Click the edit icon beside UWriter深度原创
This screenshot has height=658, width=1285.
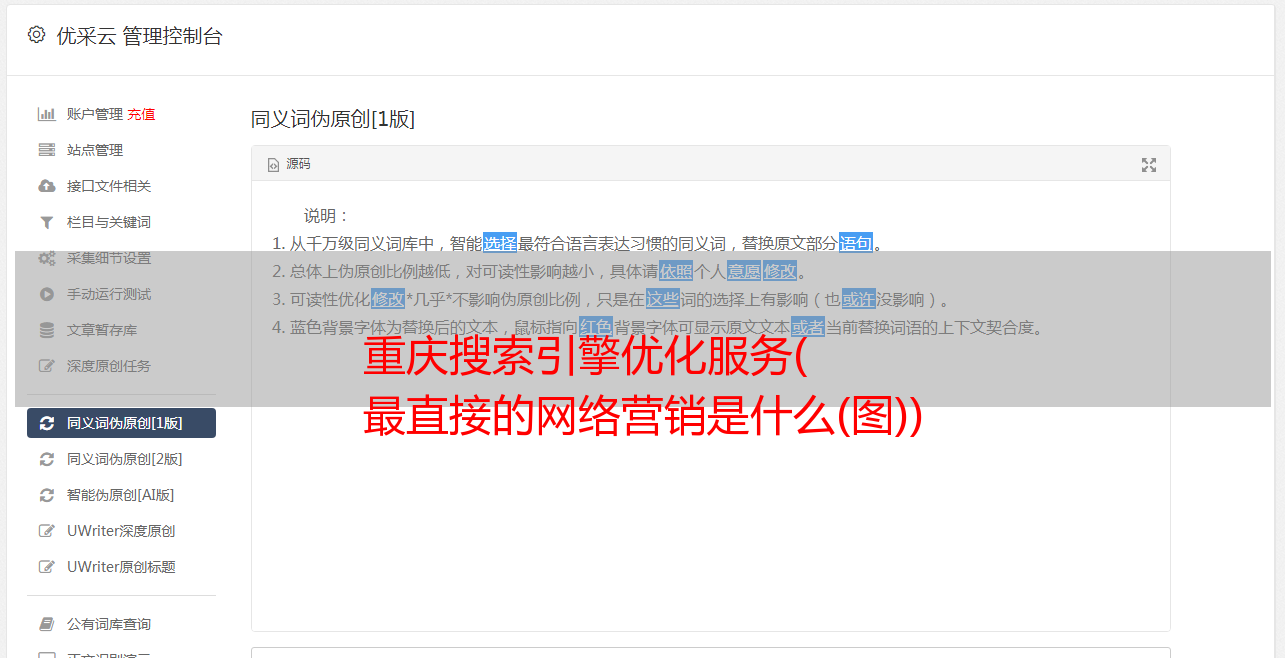click(46, 531)
